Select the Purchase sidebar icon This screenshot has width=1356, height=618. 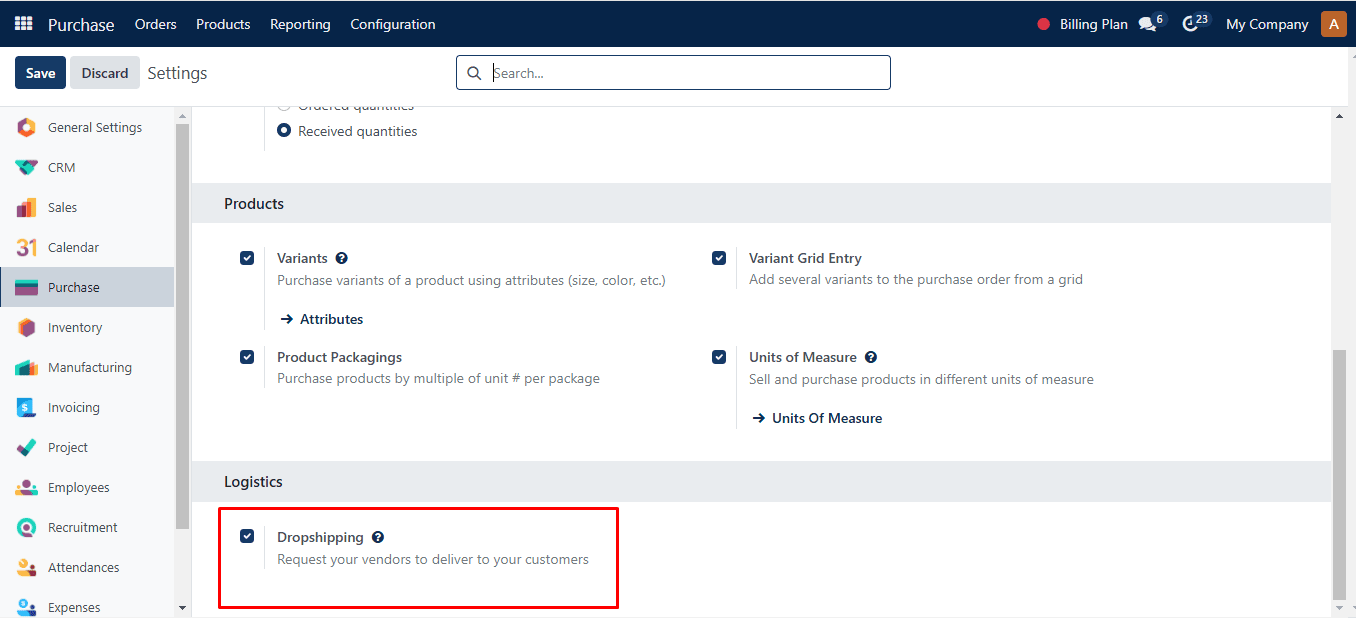pyautogui.click(x=27, y=287)
